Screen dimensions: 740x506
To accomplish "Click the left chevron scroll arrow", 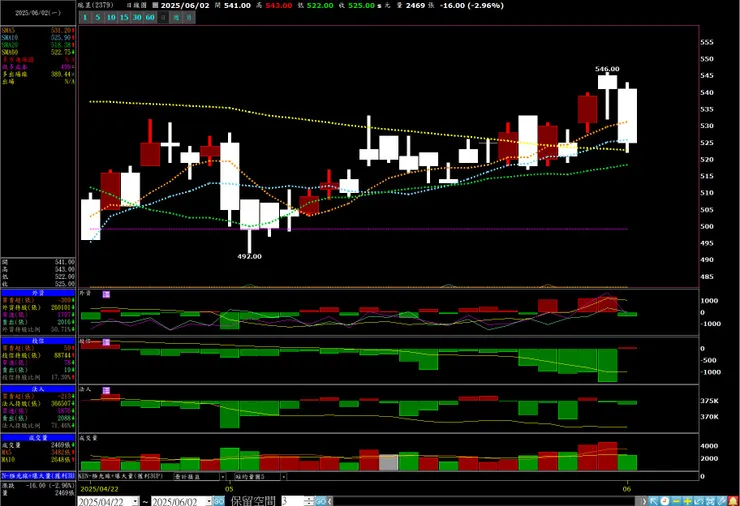I will 329,501.
